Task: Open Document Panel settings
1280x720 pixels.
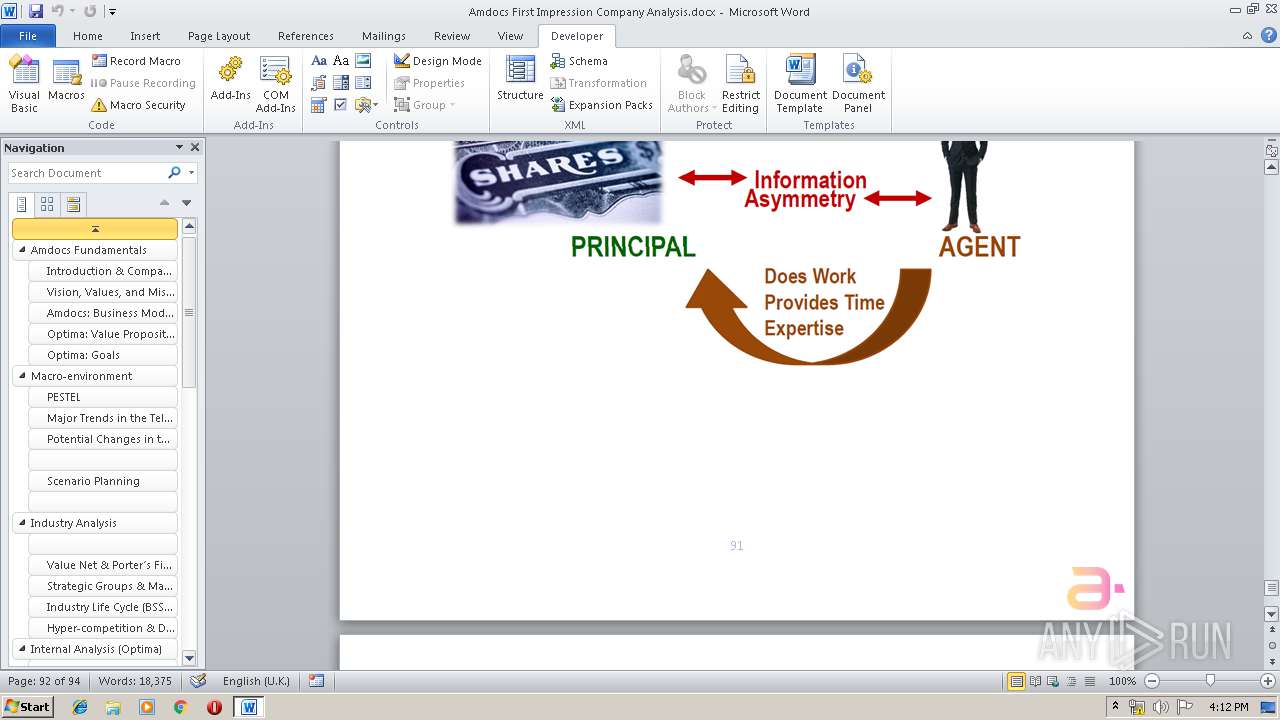Action: pyautogui.click(x=858, y=84)
